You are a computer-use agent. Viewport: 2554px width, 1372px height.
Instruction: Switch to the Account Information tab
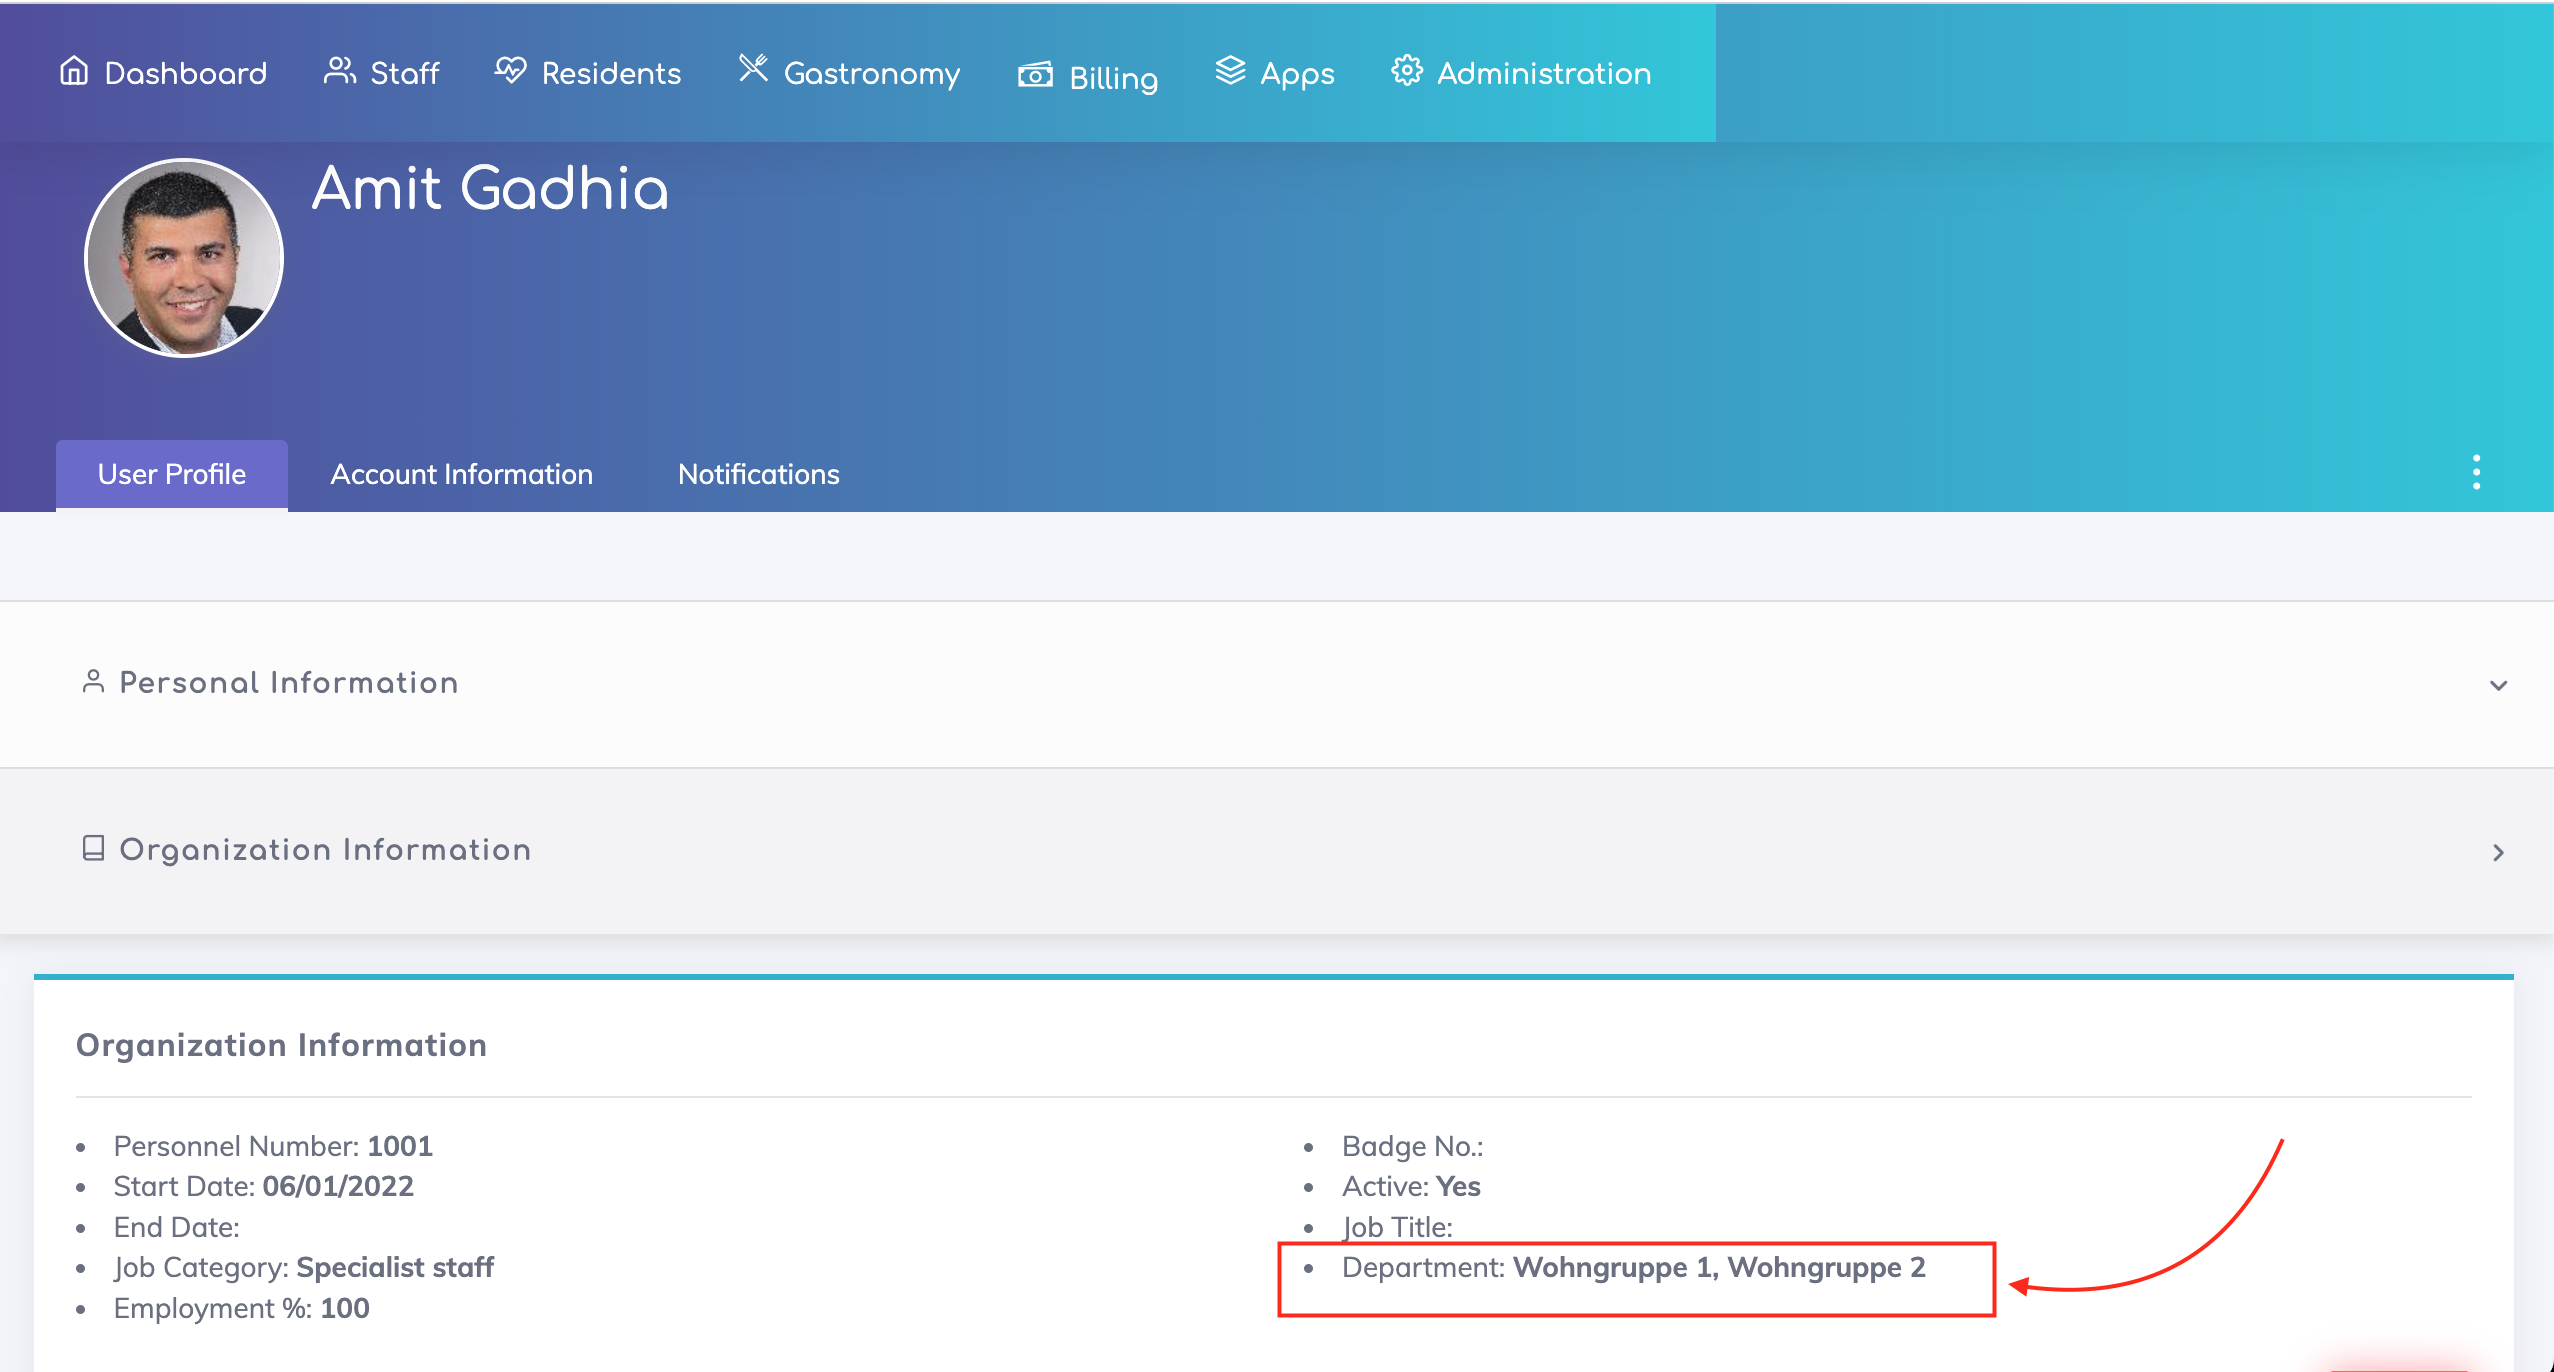coord(461,474)
